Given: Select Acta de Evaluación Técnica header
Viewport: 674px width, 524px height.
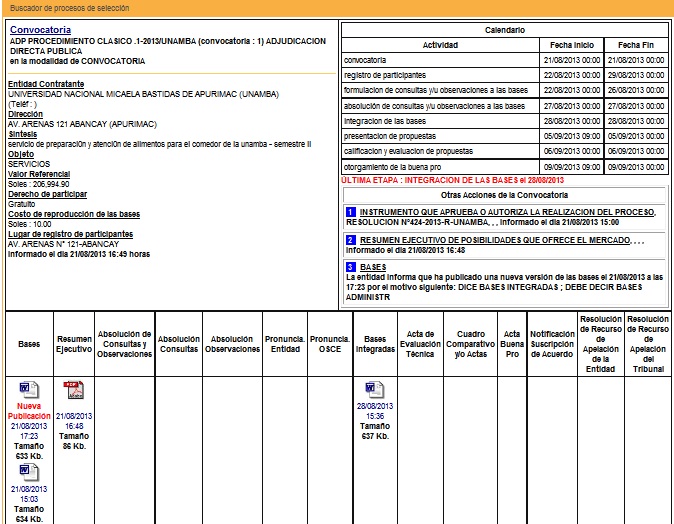Looking at the screenshot, I should click(420, 344).
